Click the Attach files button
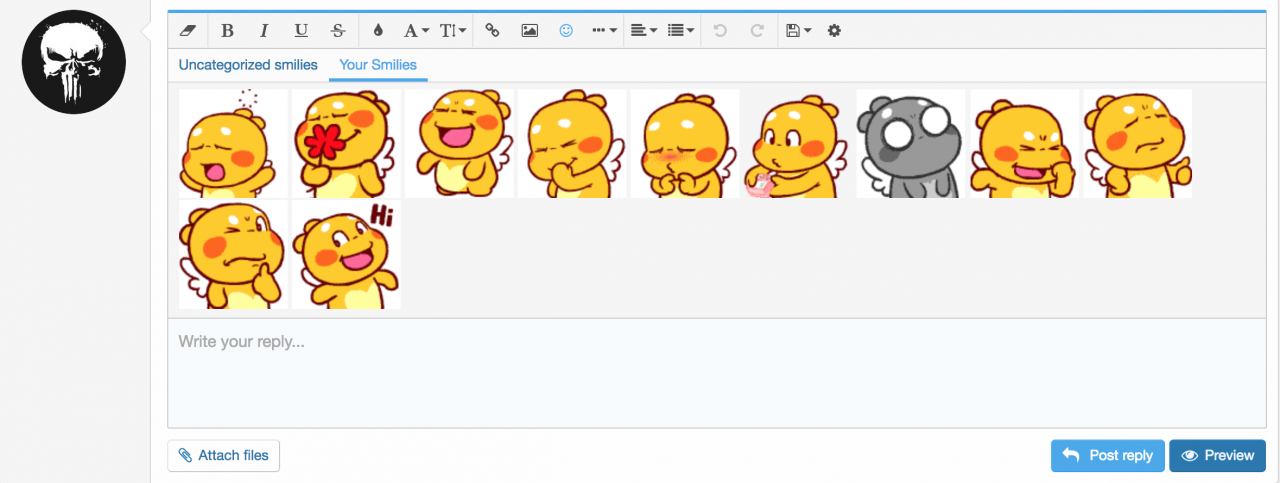Image resolution: width=1280 pixels, height=483 pixels. tap(224, 455)
